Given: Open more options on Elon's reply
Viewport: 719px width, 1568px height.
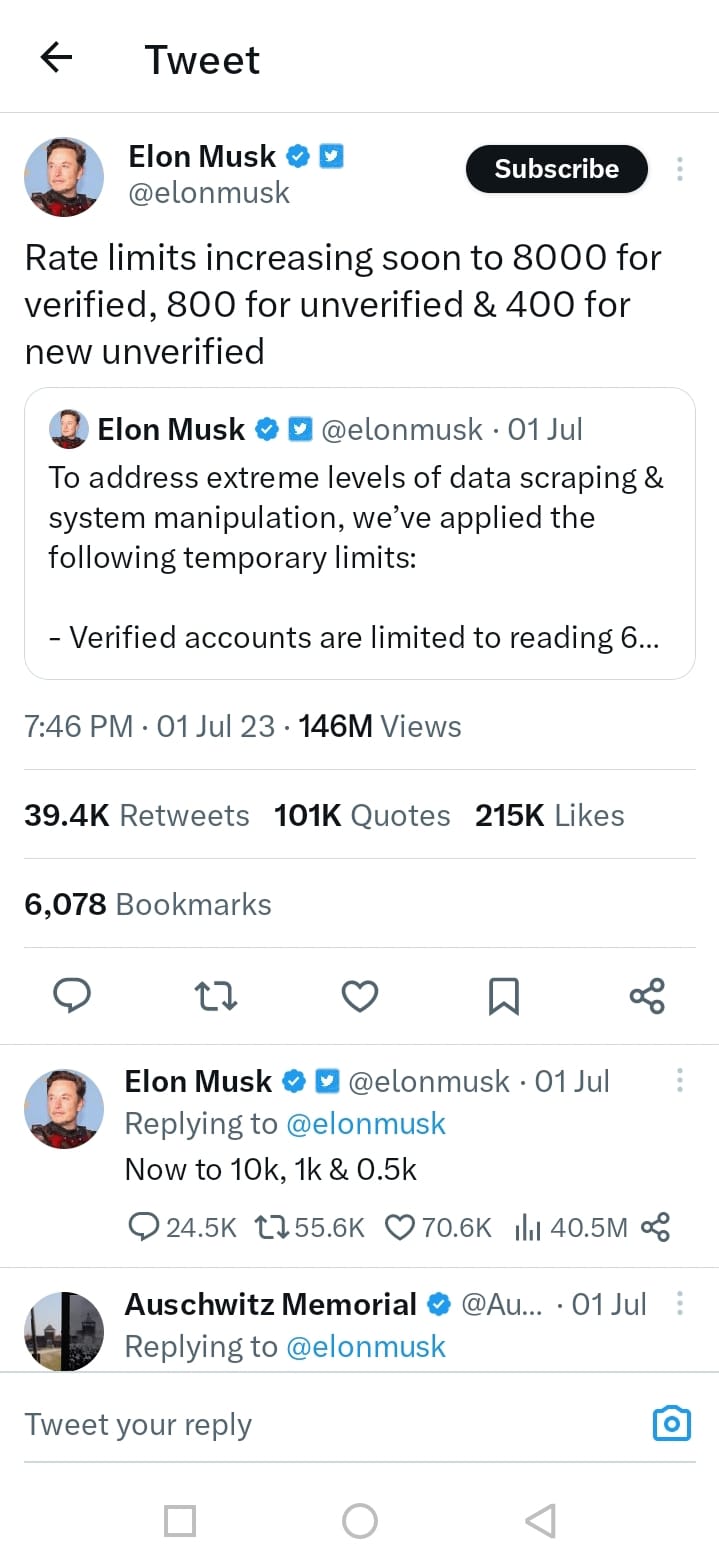Looking at the screenshot, I should point(680,1080).
